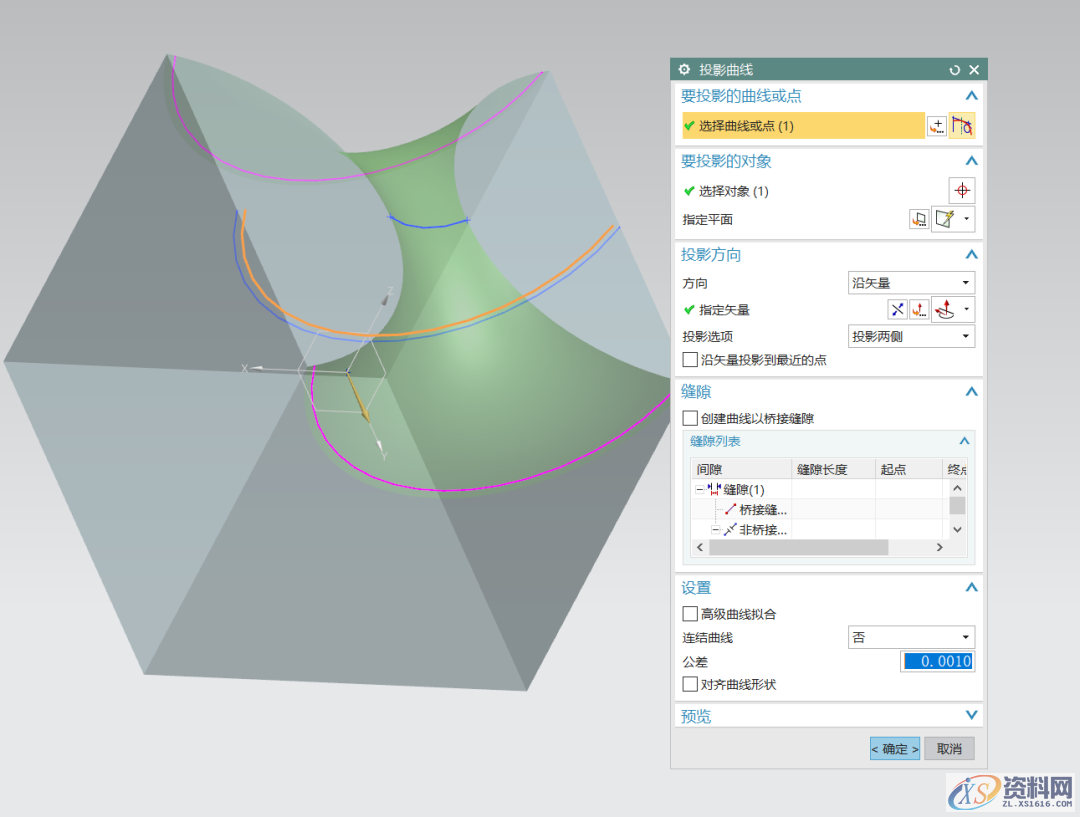Click the reverse direction icon beside 指定矢量

(897, 310)
